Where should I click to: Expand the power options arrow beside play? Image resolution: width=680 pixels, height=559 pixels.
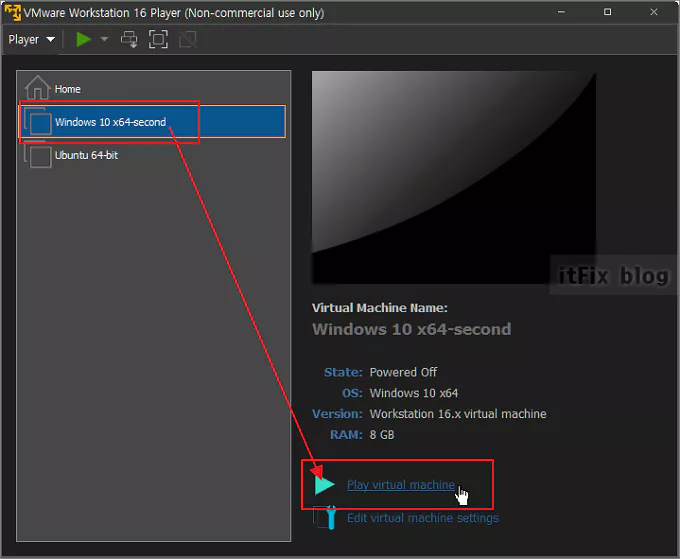(104, 39)
